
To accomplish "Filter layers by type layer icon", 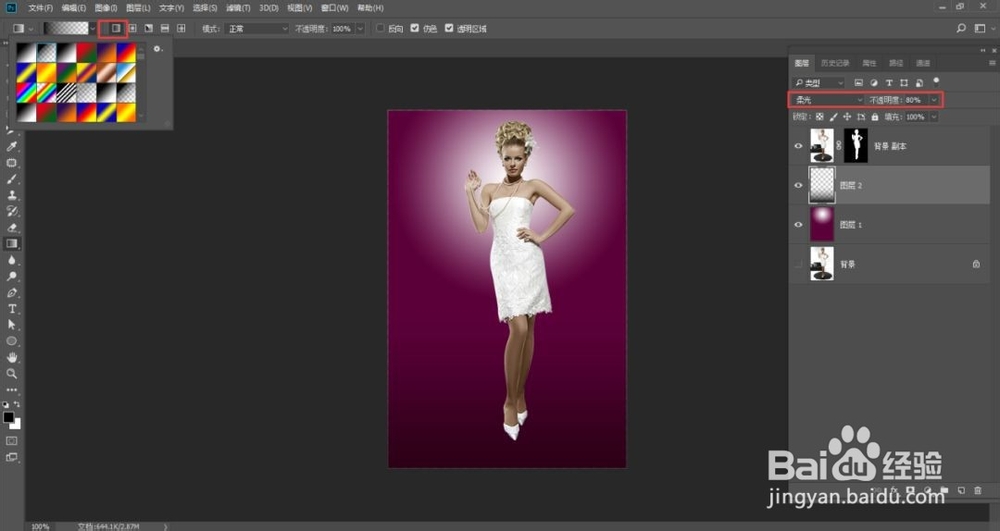I will pos(889,83).
